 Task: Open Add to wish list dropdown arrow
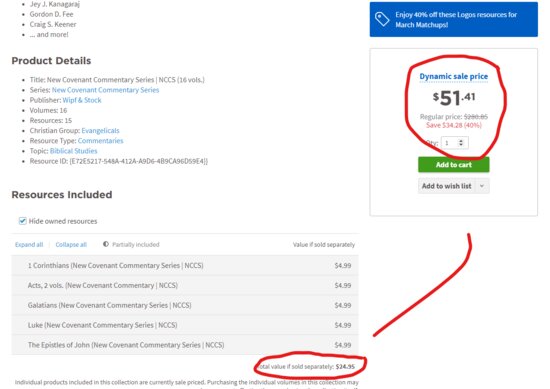pyautogui.click(x=482, y=186)
